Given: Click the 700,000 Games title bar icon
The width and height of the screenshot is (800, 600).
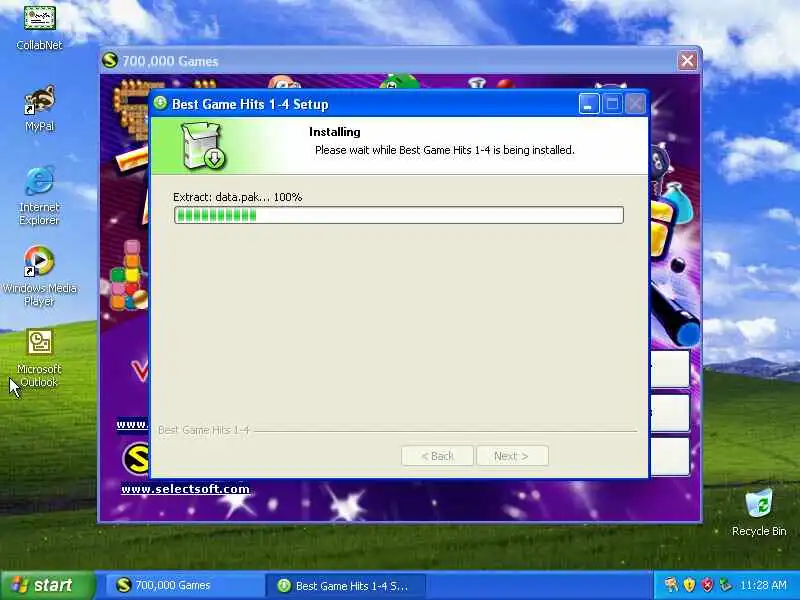Looking at the screenshot, I should pyautogui.click(x=110, y=60).
